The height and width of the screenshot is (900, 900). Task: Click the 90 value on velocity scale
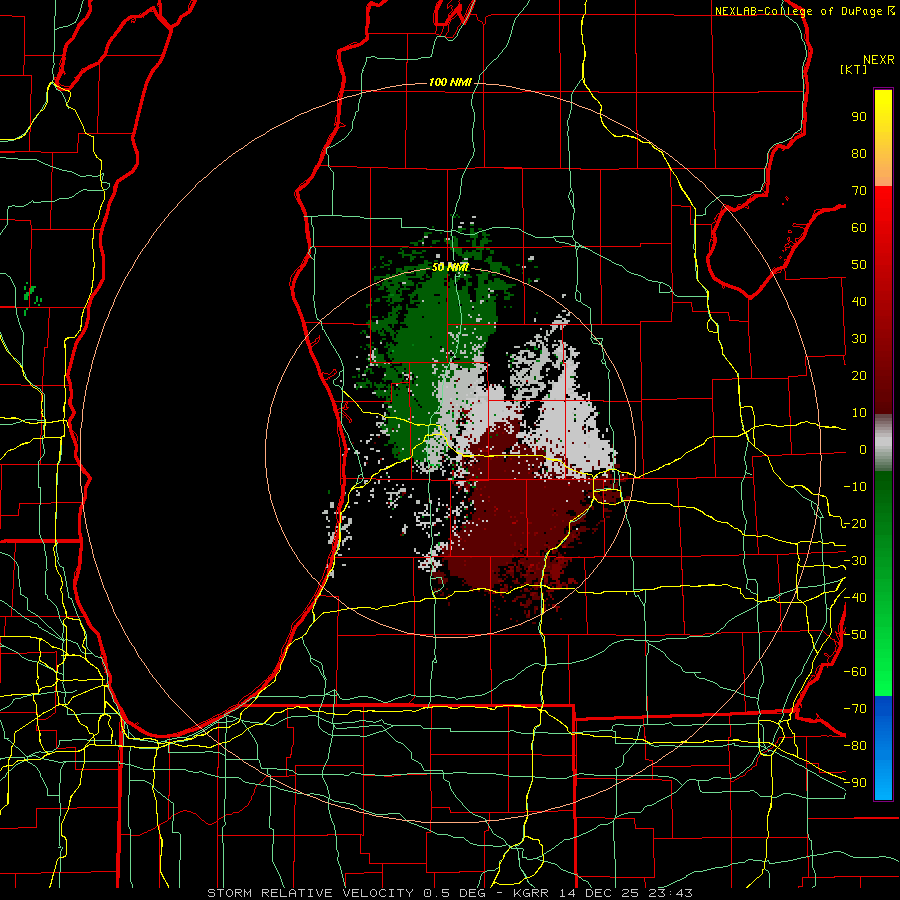[859, 117]
